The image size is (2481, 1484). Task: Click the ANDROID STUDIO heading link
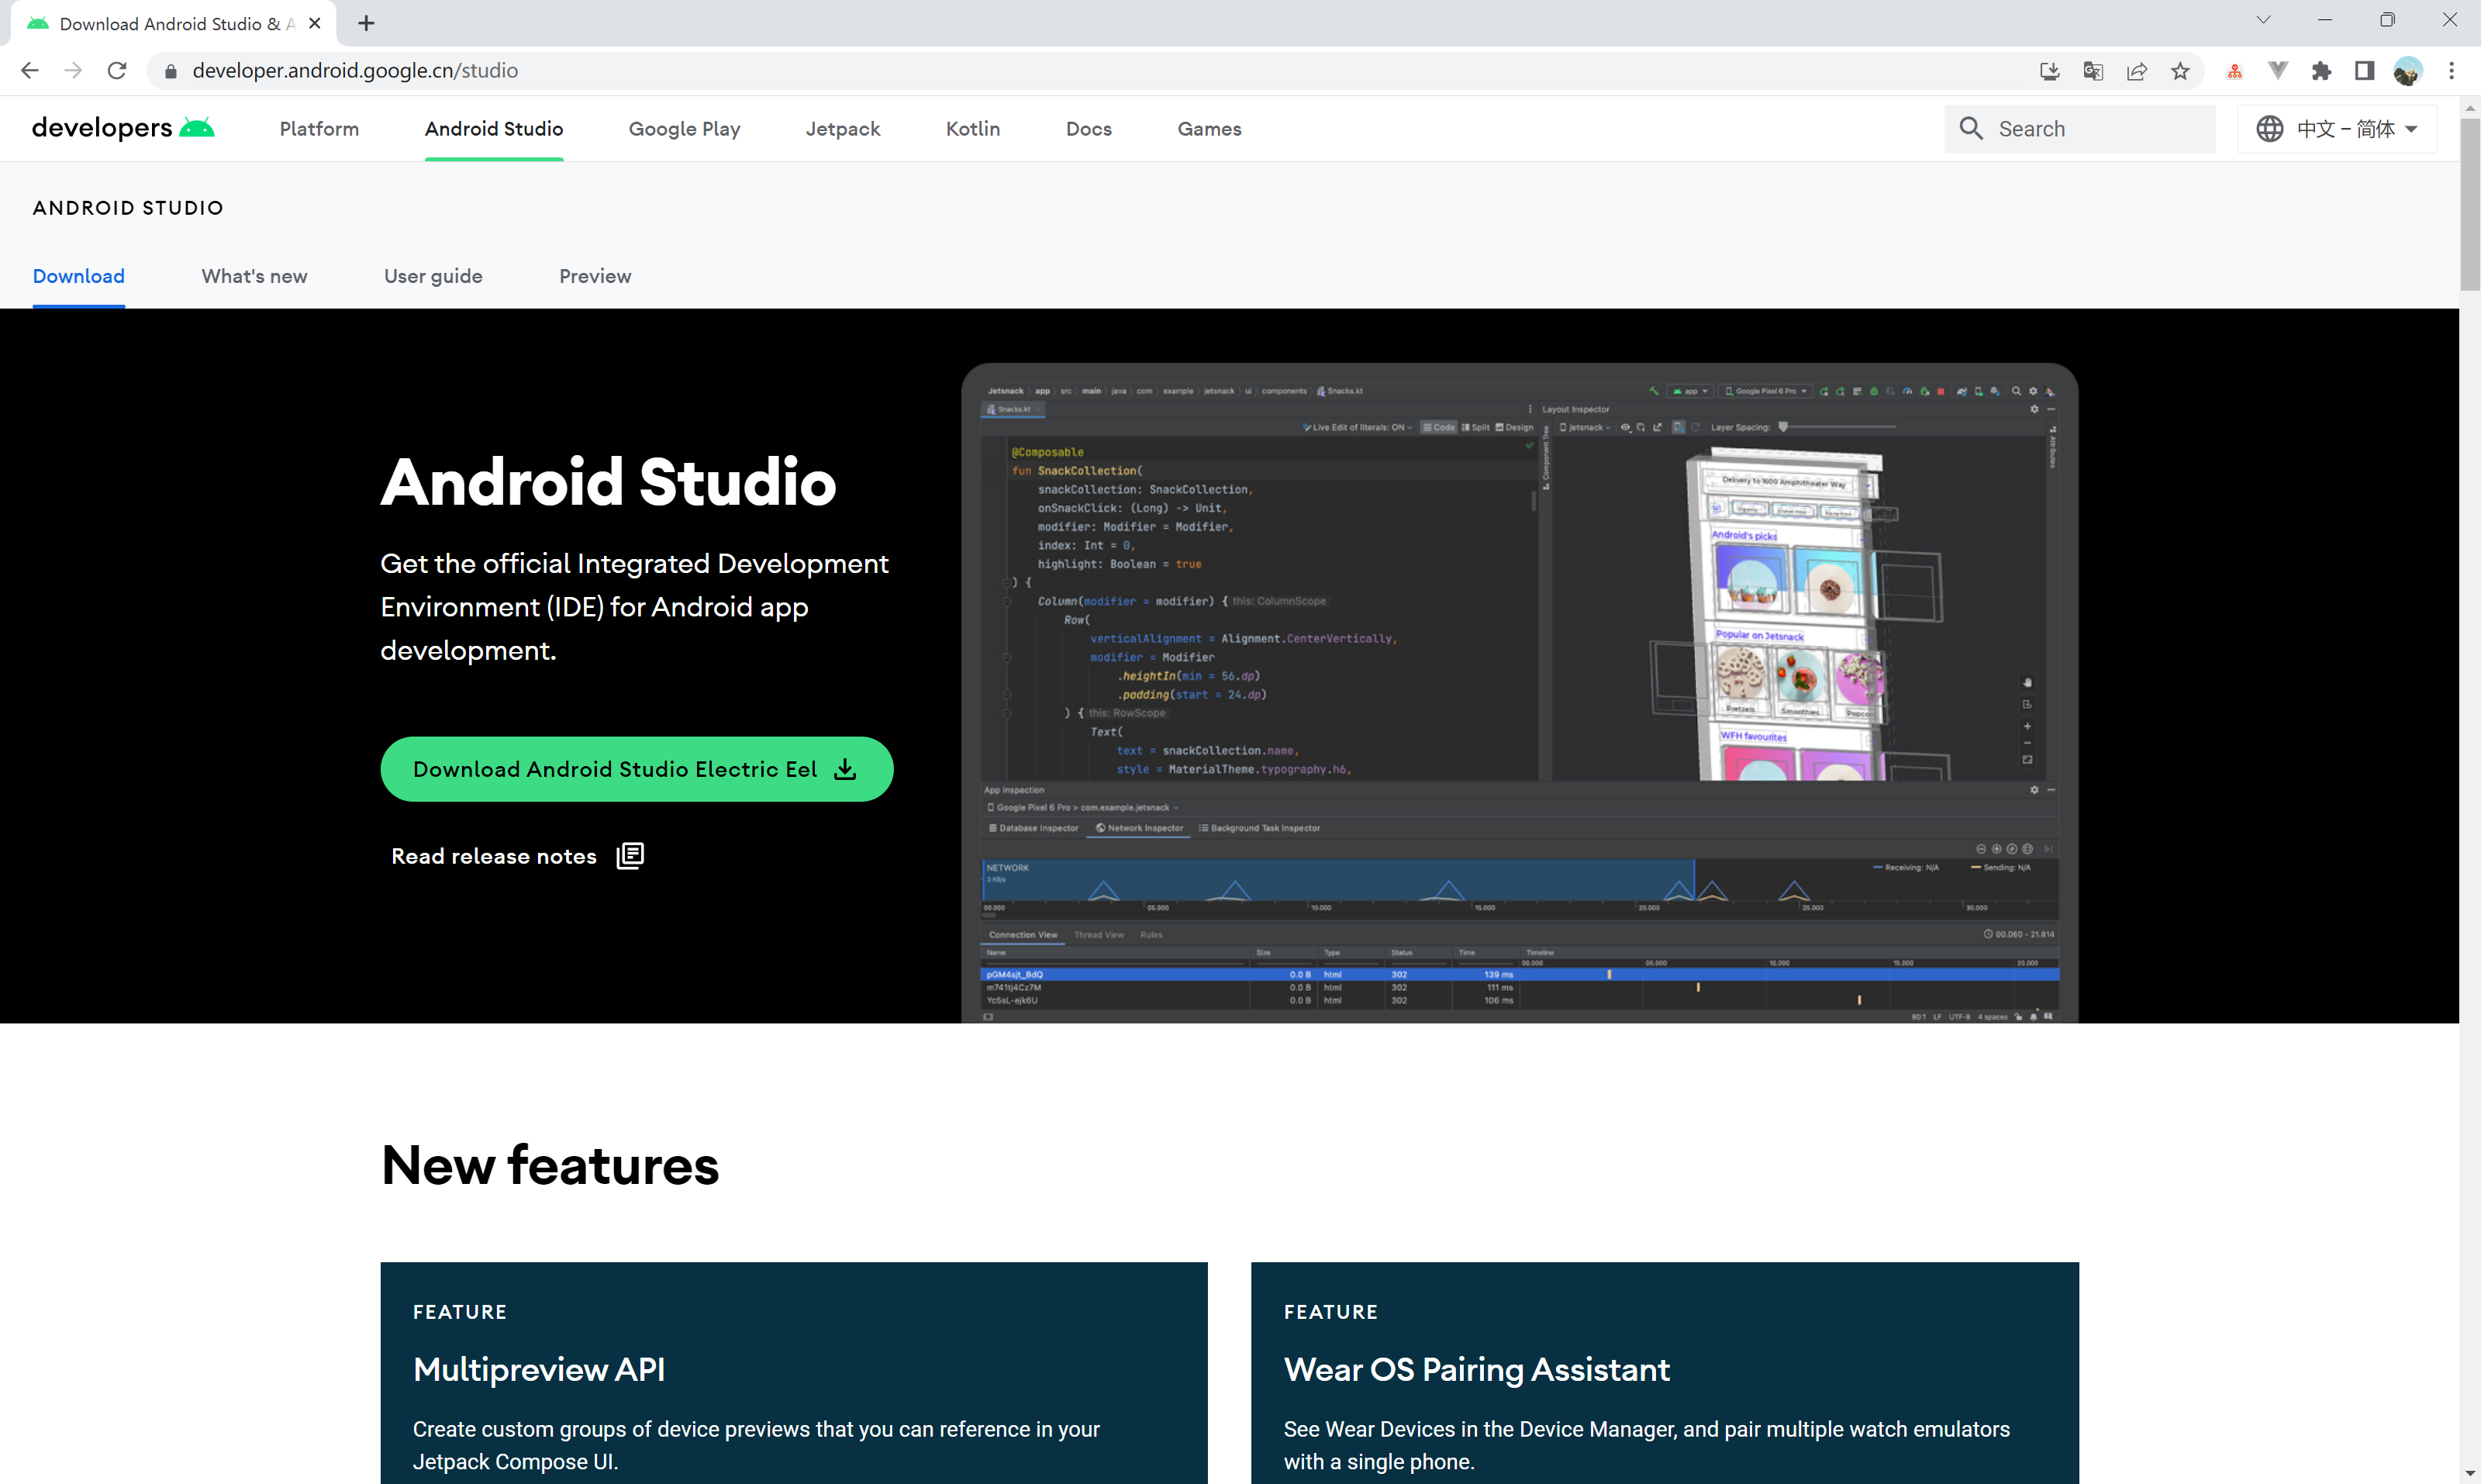[128, 208]
